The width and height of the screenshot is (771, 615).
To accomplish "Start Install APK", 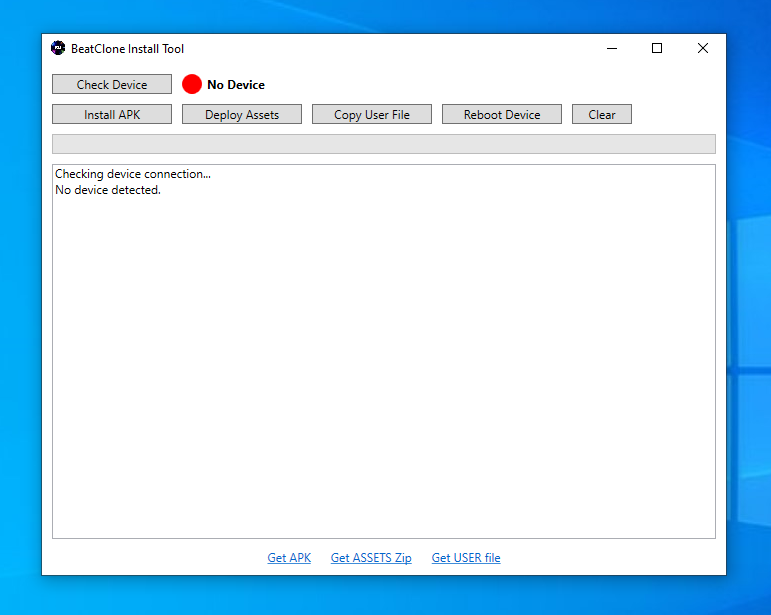I will click(112, 114).
